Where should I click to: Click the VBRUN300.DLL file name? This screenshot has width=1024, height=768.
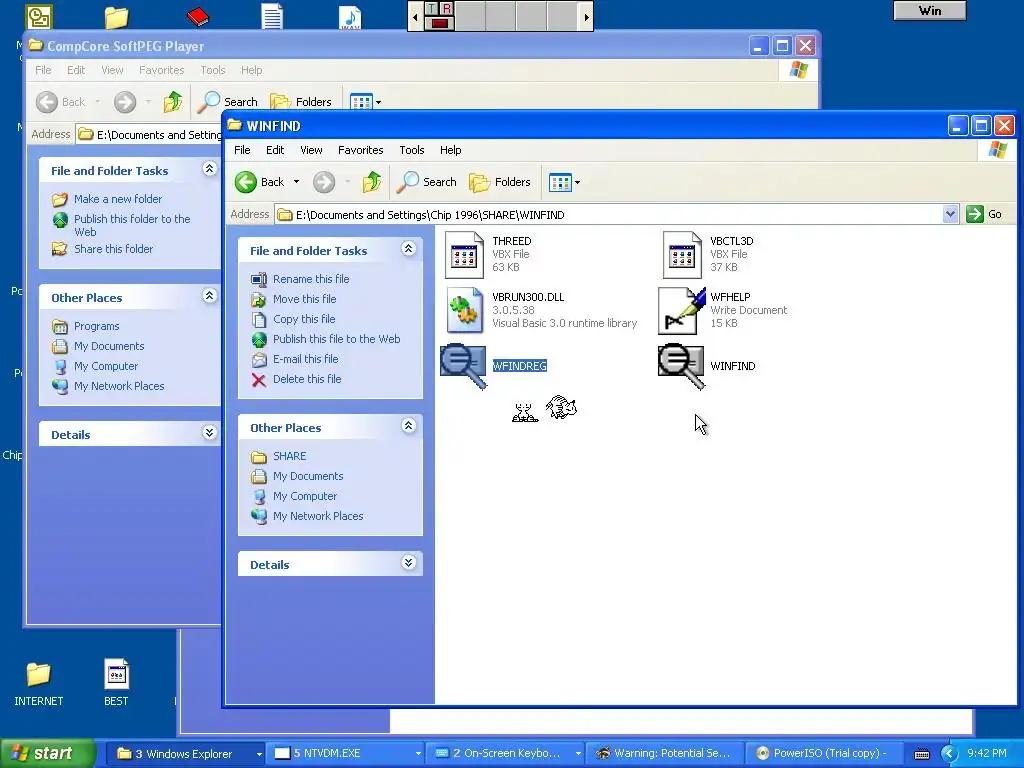tap(528, 297)
